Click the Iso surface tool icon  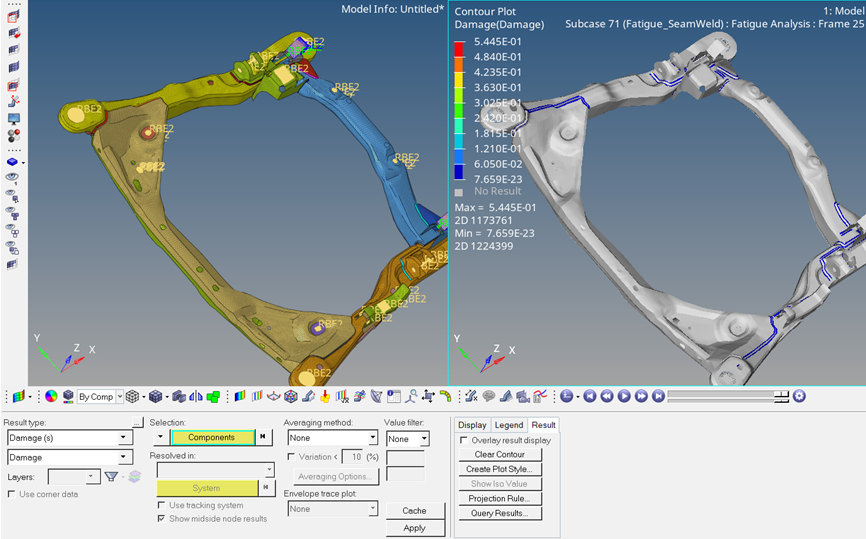(257, 397)
